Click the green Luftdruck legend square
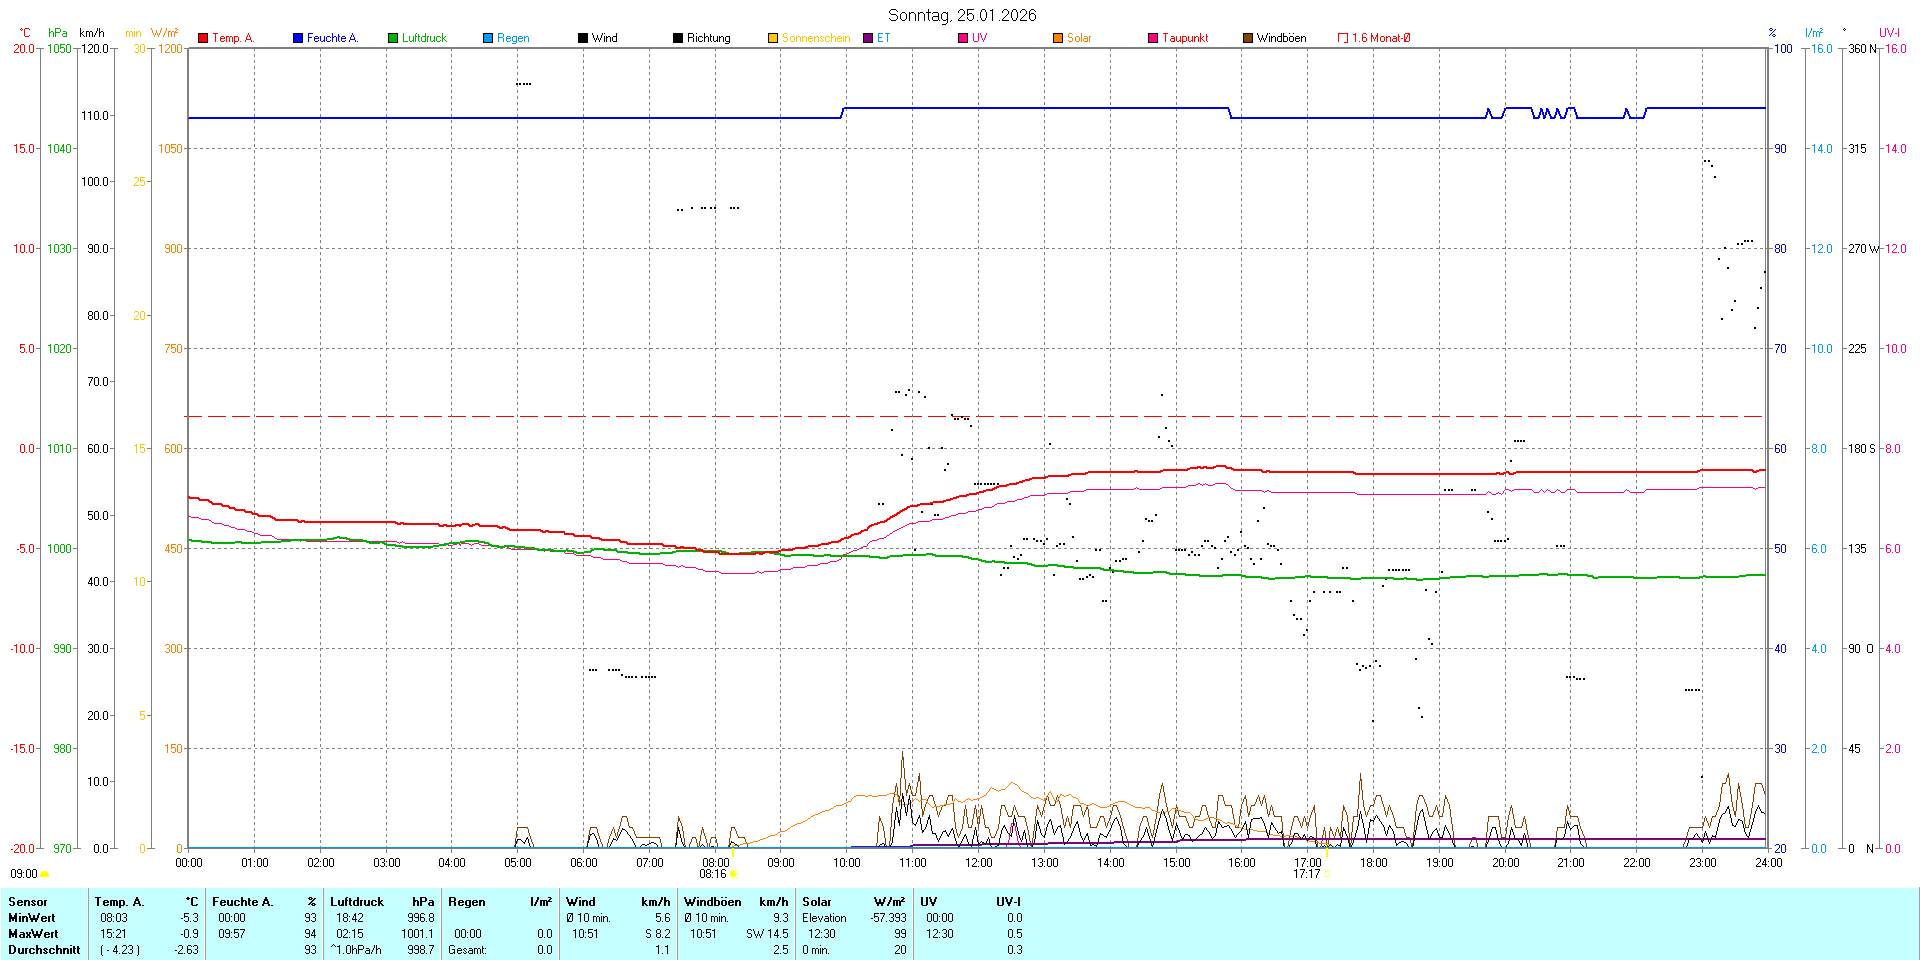Screen dimensions: 1920x960 393,38
